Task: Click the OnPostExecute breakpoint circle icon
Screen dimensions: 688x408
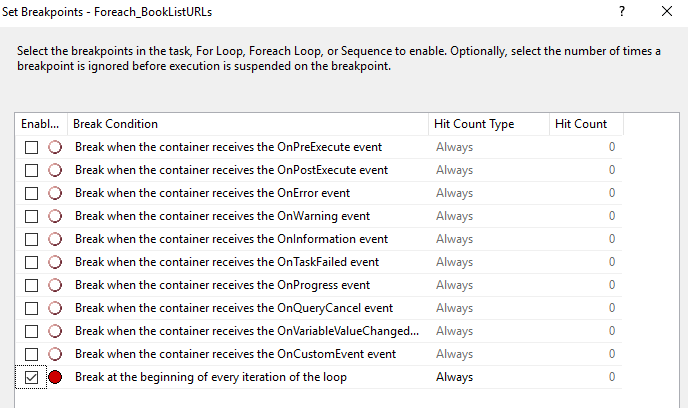Action: 55,170
